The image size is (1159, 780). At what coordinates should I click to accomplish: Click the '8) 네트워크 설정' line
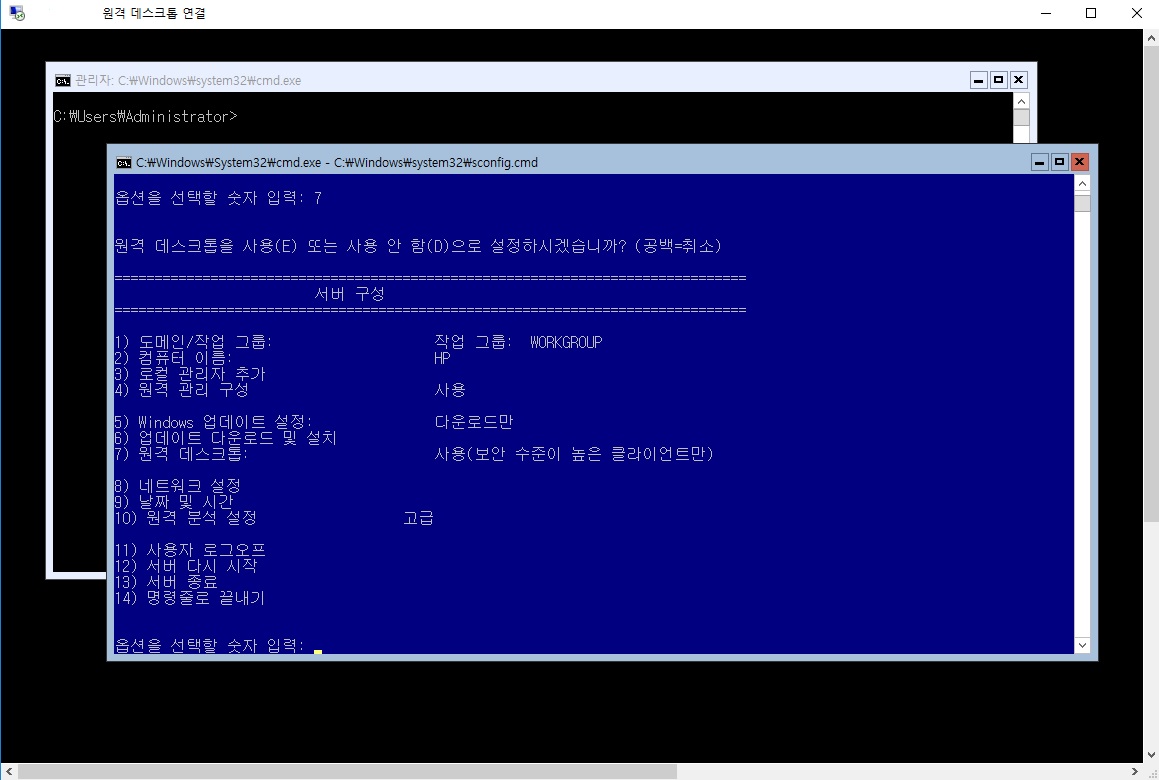(x=177, y=486)
